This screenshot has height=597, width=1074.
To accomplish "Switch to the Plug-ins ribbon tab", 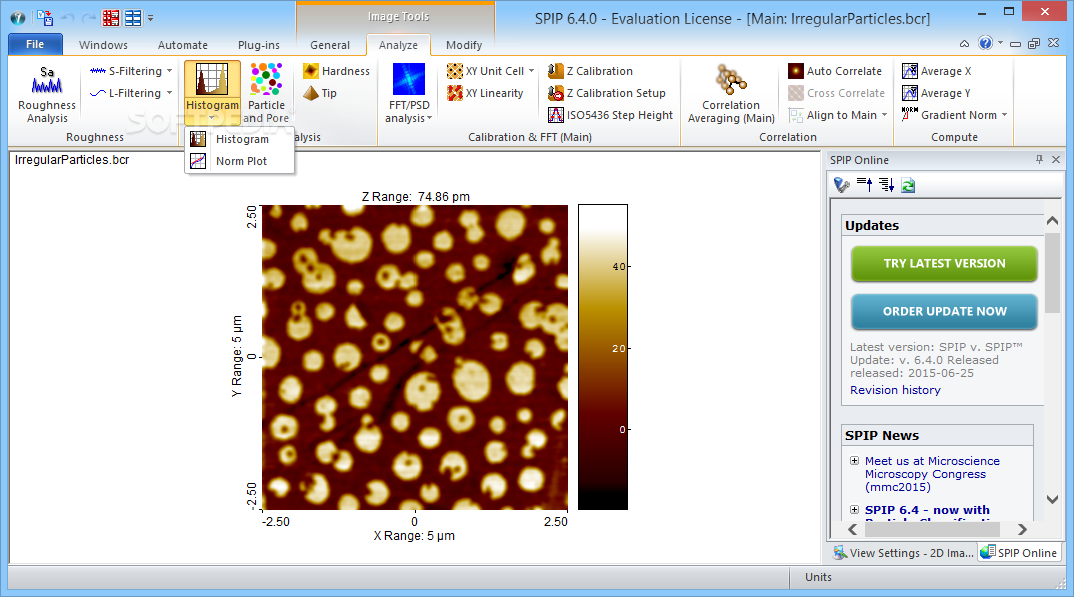I will [258, 45].
